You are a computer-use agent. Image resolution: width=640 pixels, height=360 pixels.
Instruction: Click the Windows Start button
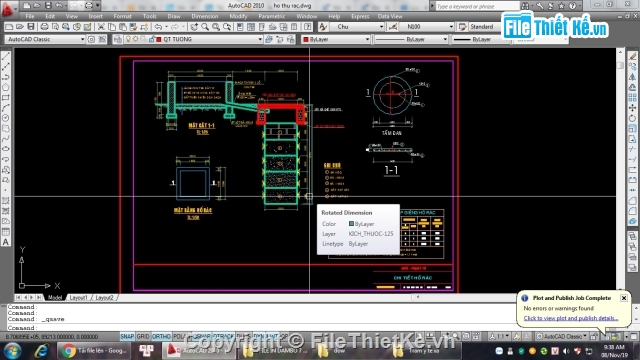[x=12, y=351]
